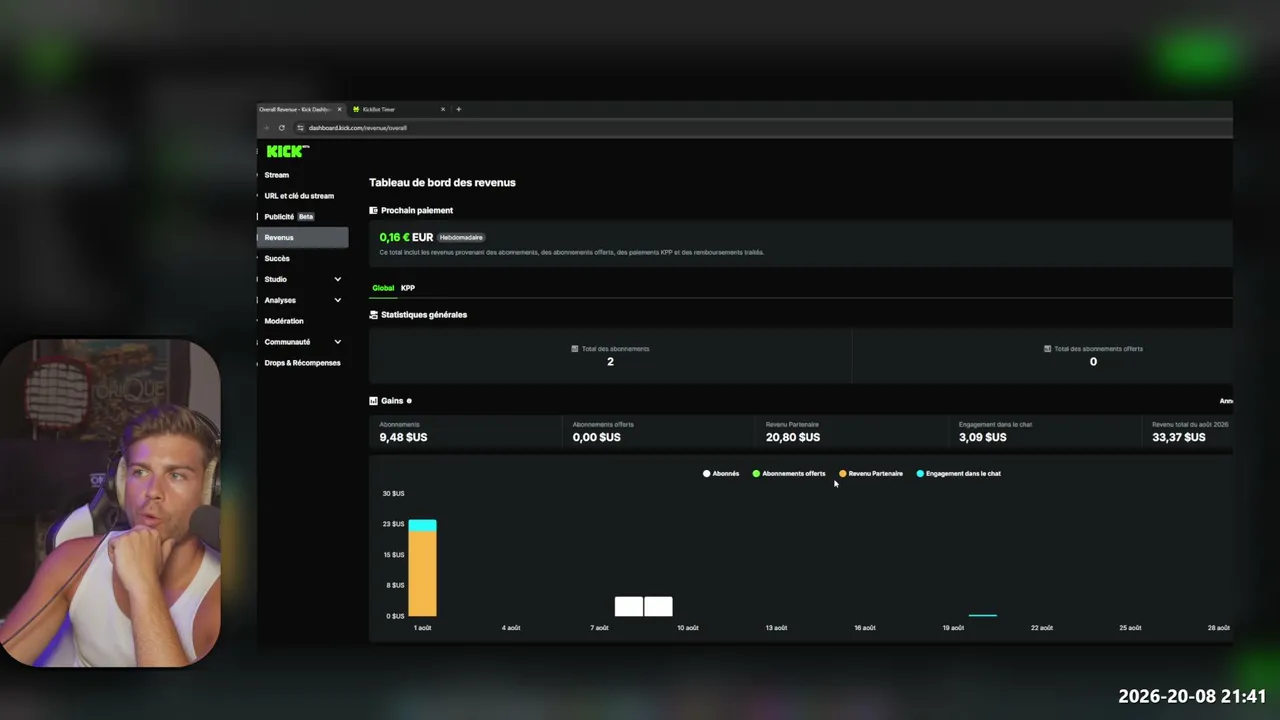Click the info dot next to Gains
This screenshot has width=1280, height=720.
[409, 401]
